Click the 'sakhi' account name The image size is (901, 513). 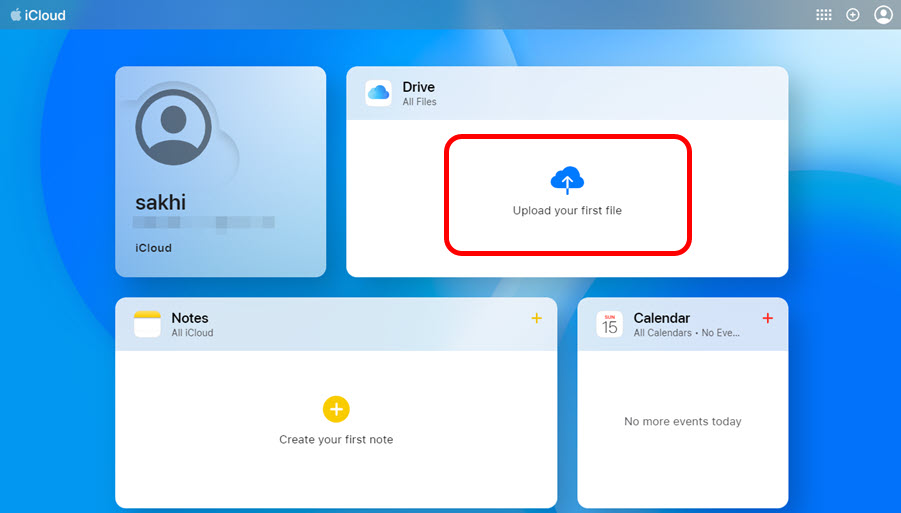coord(160,202)
